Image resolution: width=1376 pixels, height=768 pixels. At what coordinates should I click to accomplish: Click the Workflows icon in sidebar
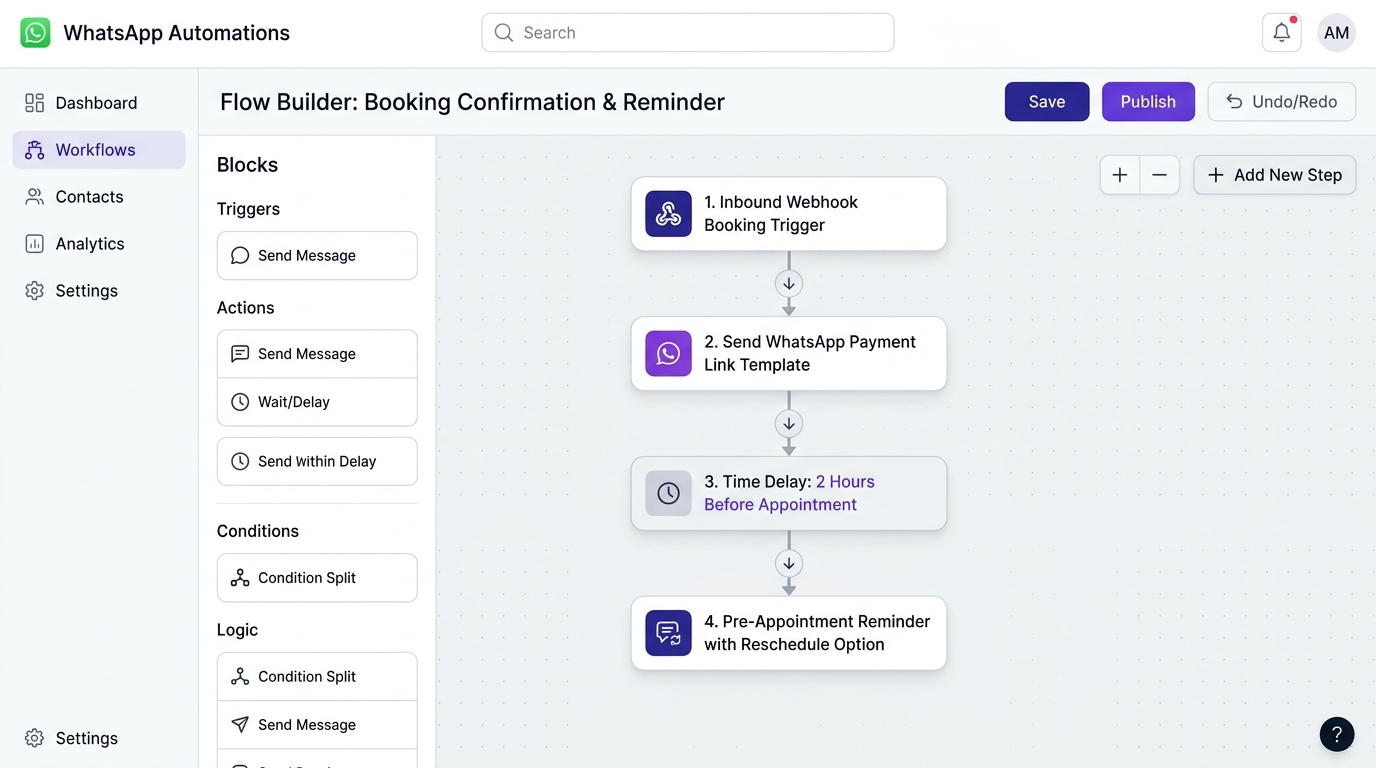point(35,150)
